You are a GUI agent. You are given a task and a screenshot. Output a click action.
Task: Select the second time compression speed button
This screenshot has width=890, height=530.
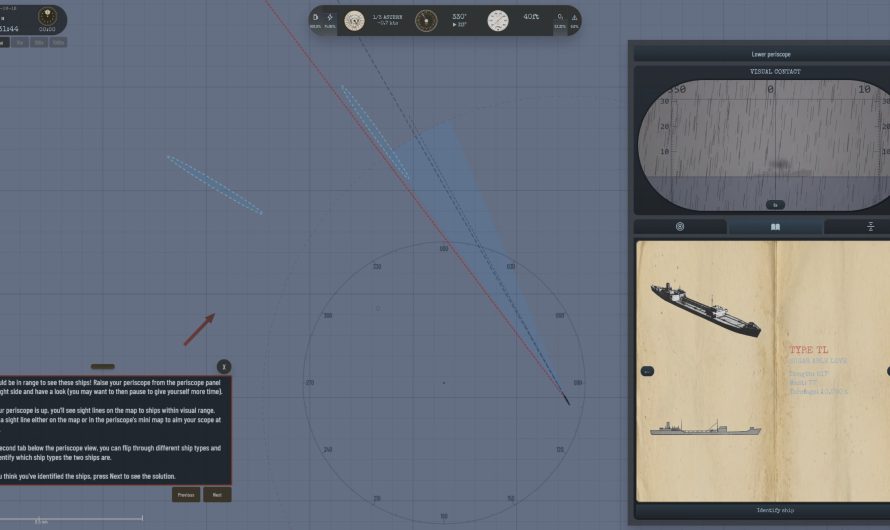(20, 43)
